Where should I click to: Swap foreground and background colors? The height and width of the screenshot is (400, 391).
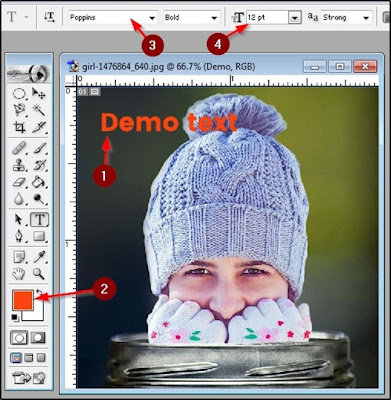(40, 293)
